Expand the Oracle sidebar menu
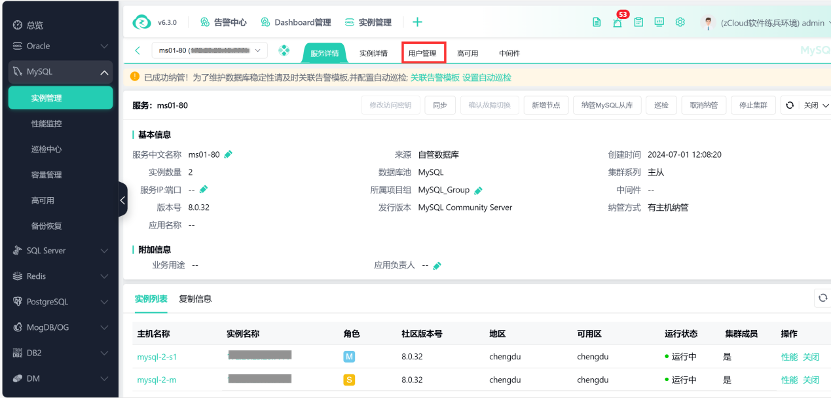The width and height of the screenshot is (832, 398). click(x=105, y=46)
